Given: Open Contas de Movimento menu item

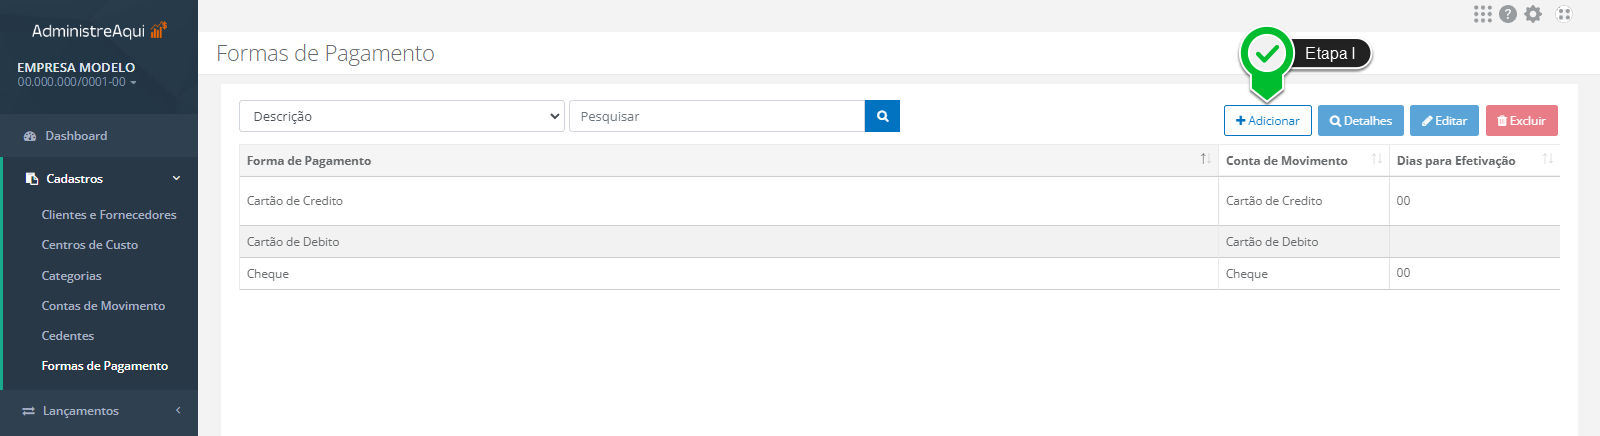Looking at the screenshot, I should tap(103, 306).
